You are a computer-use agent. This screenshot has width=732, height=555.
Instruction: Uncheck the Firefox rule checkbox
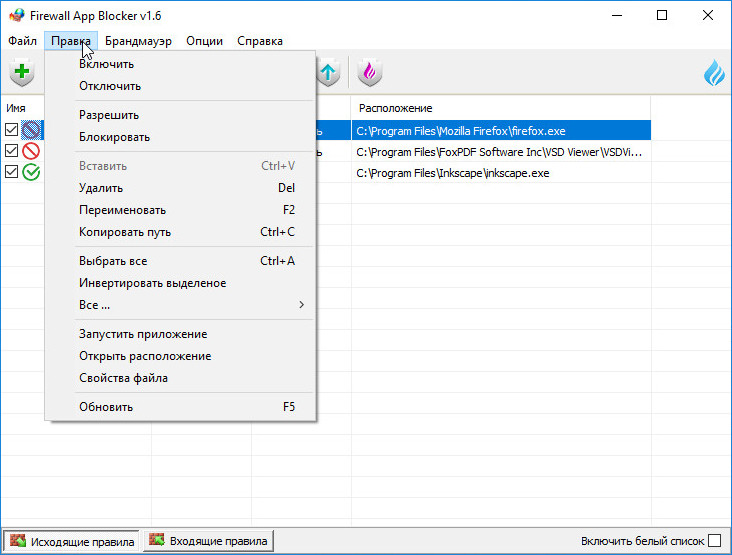(x=12, y=129)
